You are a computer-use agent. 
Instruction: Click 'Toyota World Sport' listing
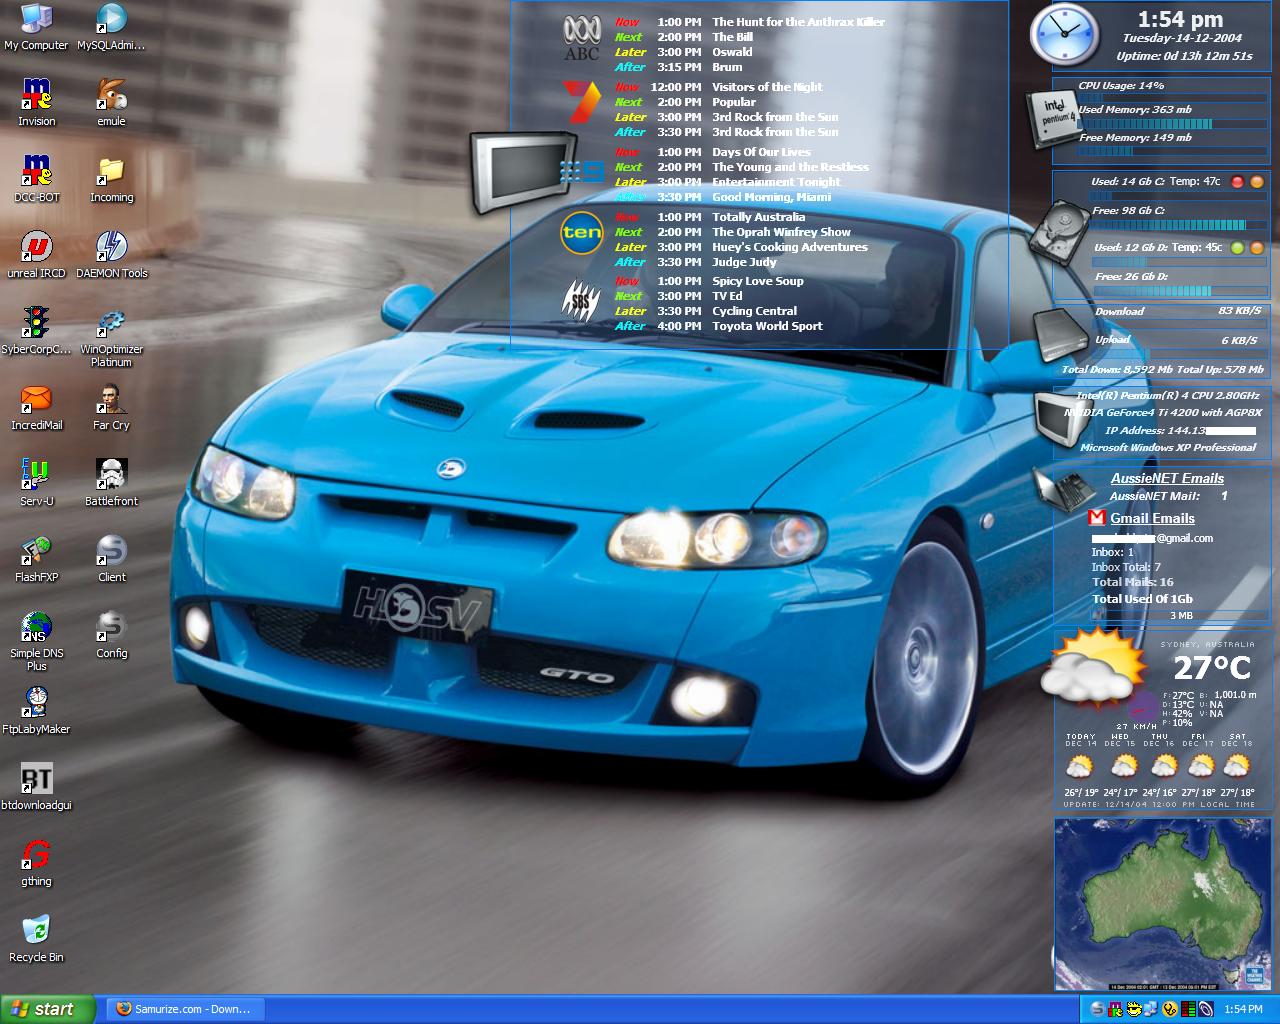pyautogui.click(x=767, y=326)
